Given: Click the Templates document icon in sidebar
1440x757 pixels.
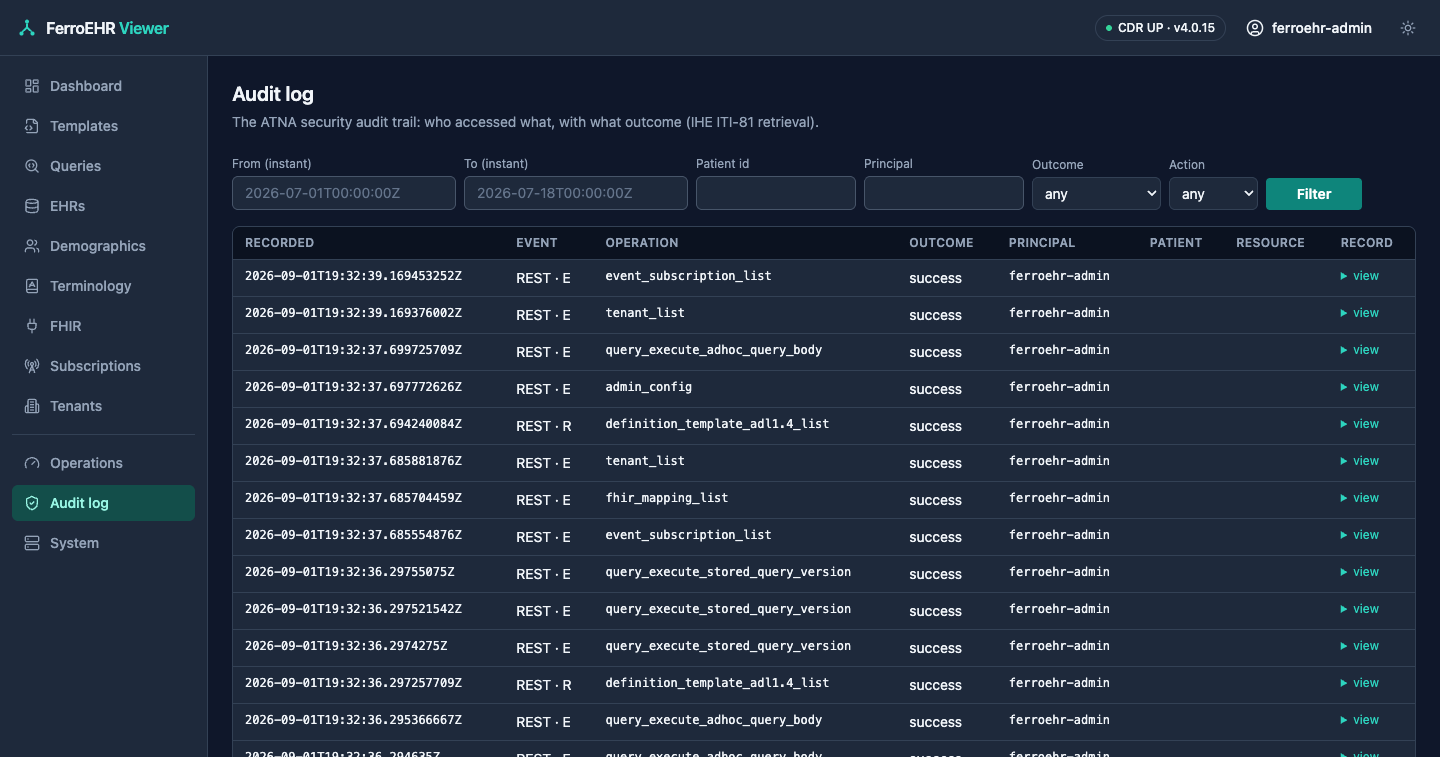Looking at the screenshot, I should click(32, 126).
